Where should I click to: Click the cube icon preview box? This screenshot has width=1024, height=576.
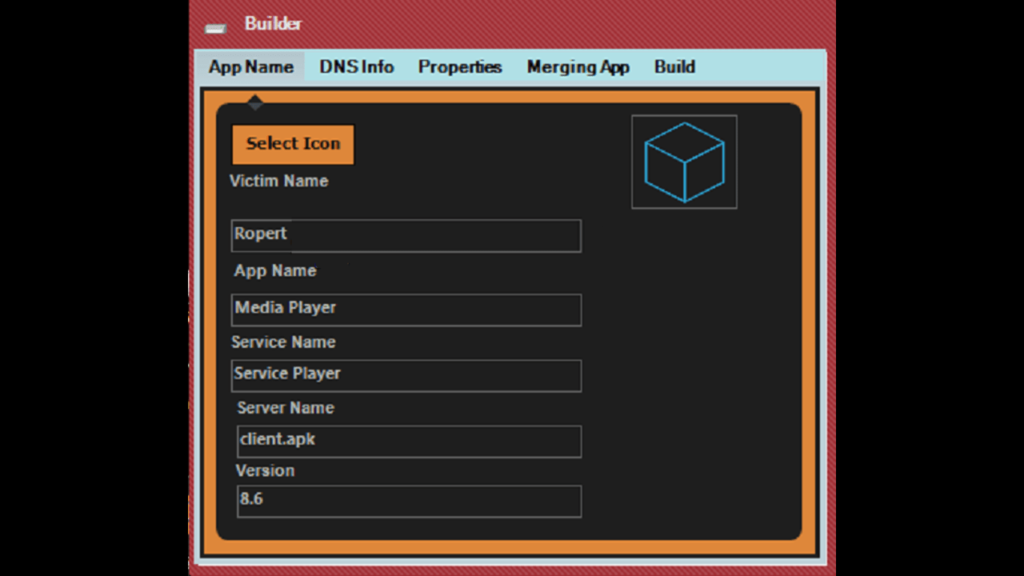coord(684,162)
